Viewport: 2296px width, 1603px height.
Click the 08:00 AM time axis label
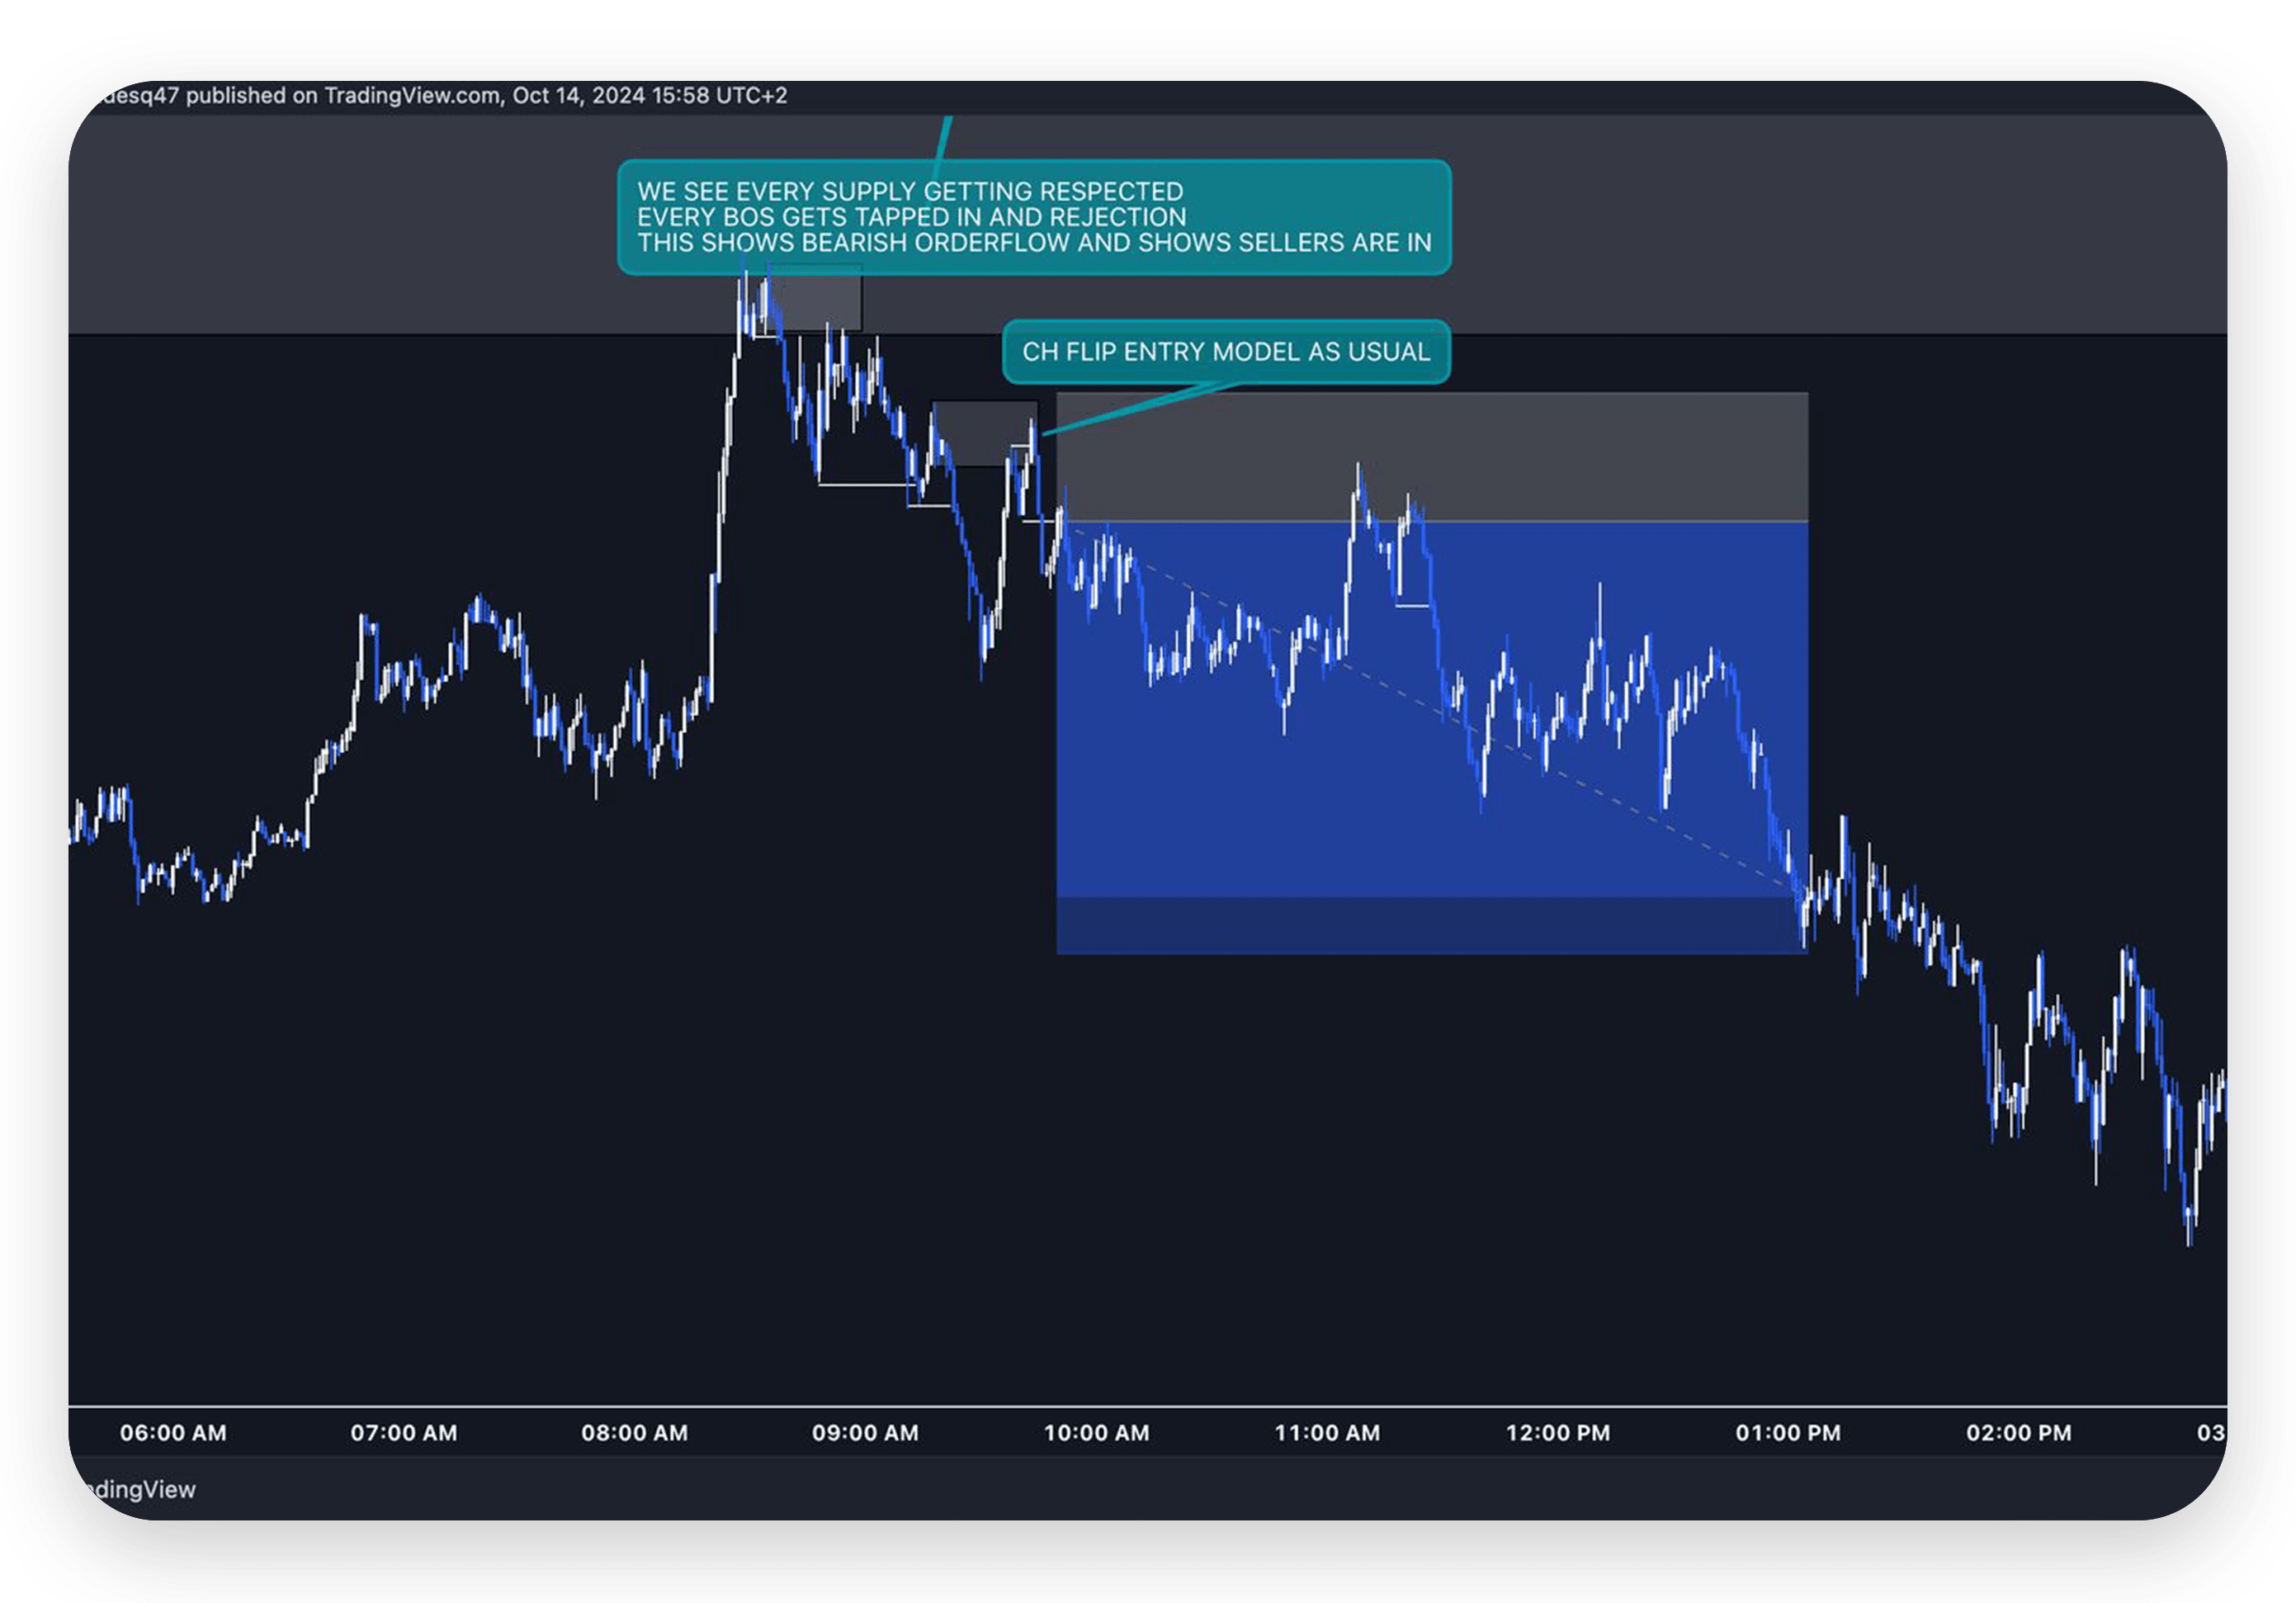(635, 1432)
